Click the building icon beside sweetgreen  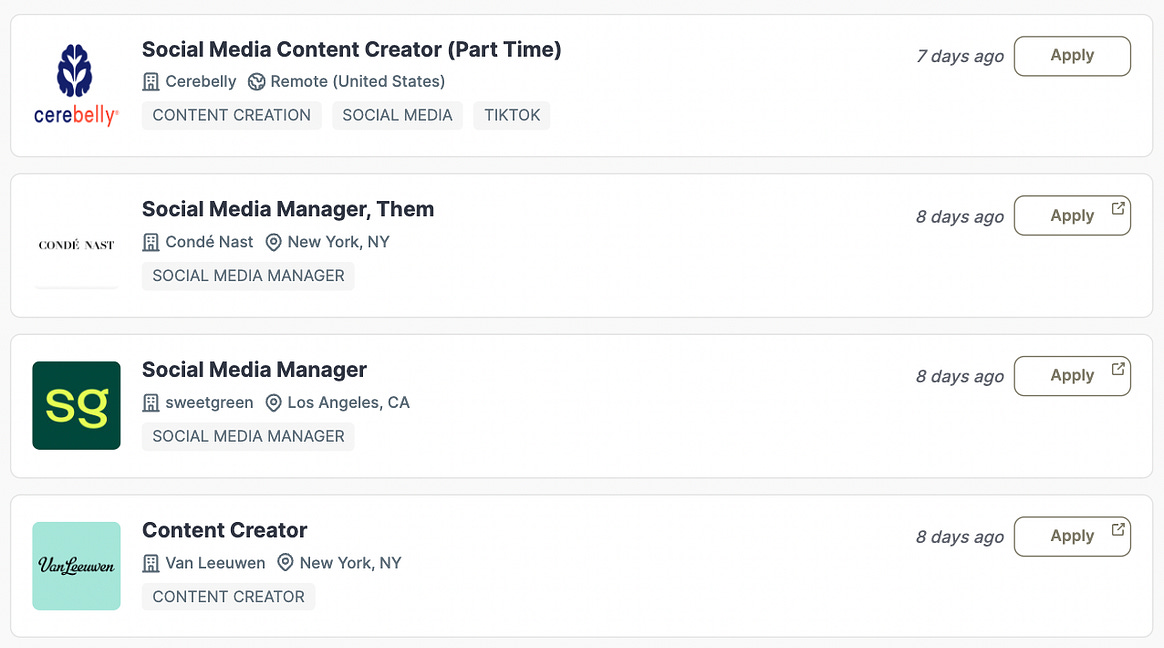[151, 403]
